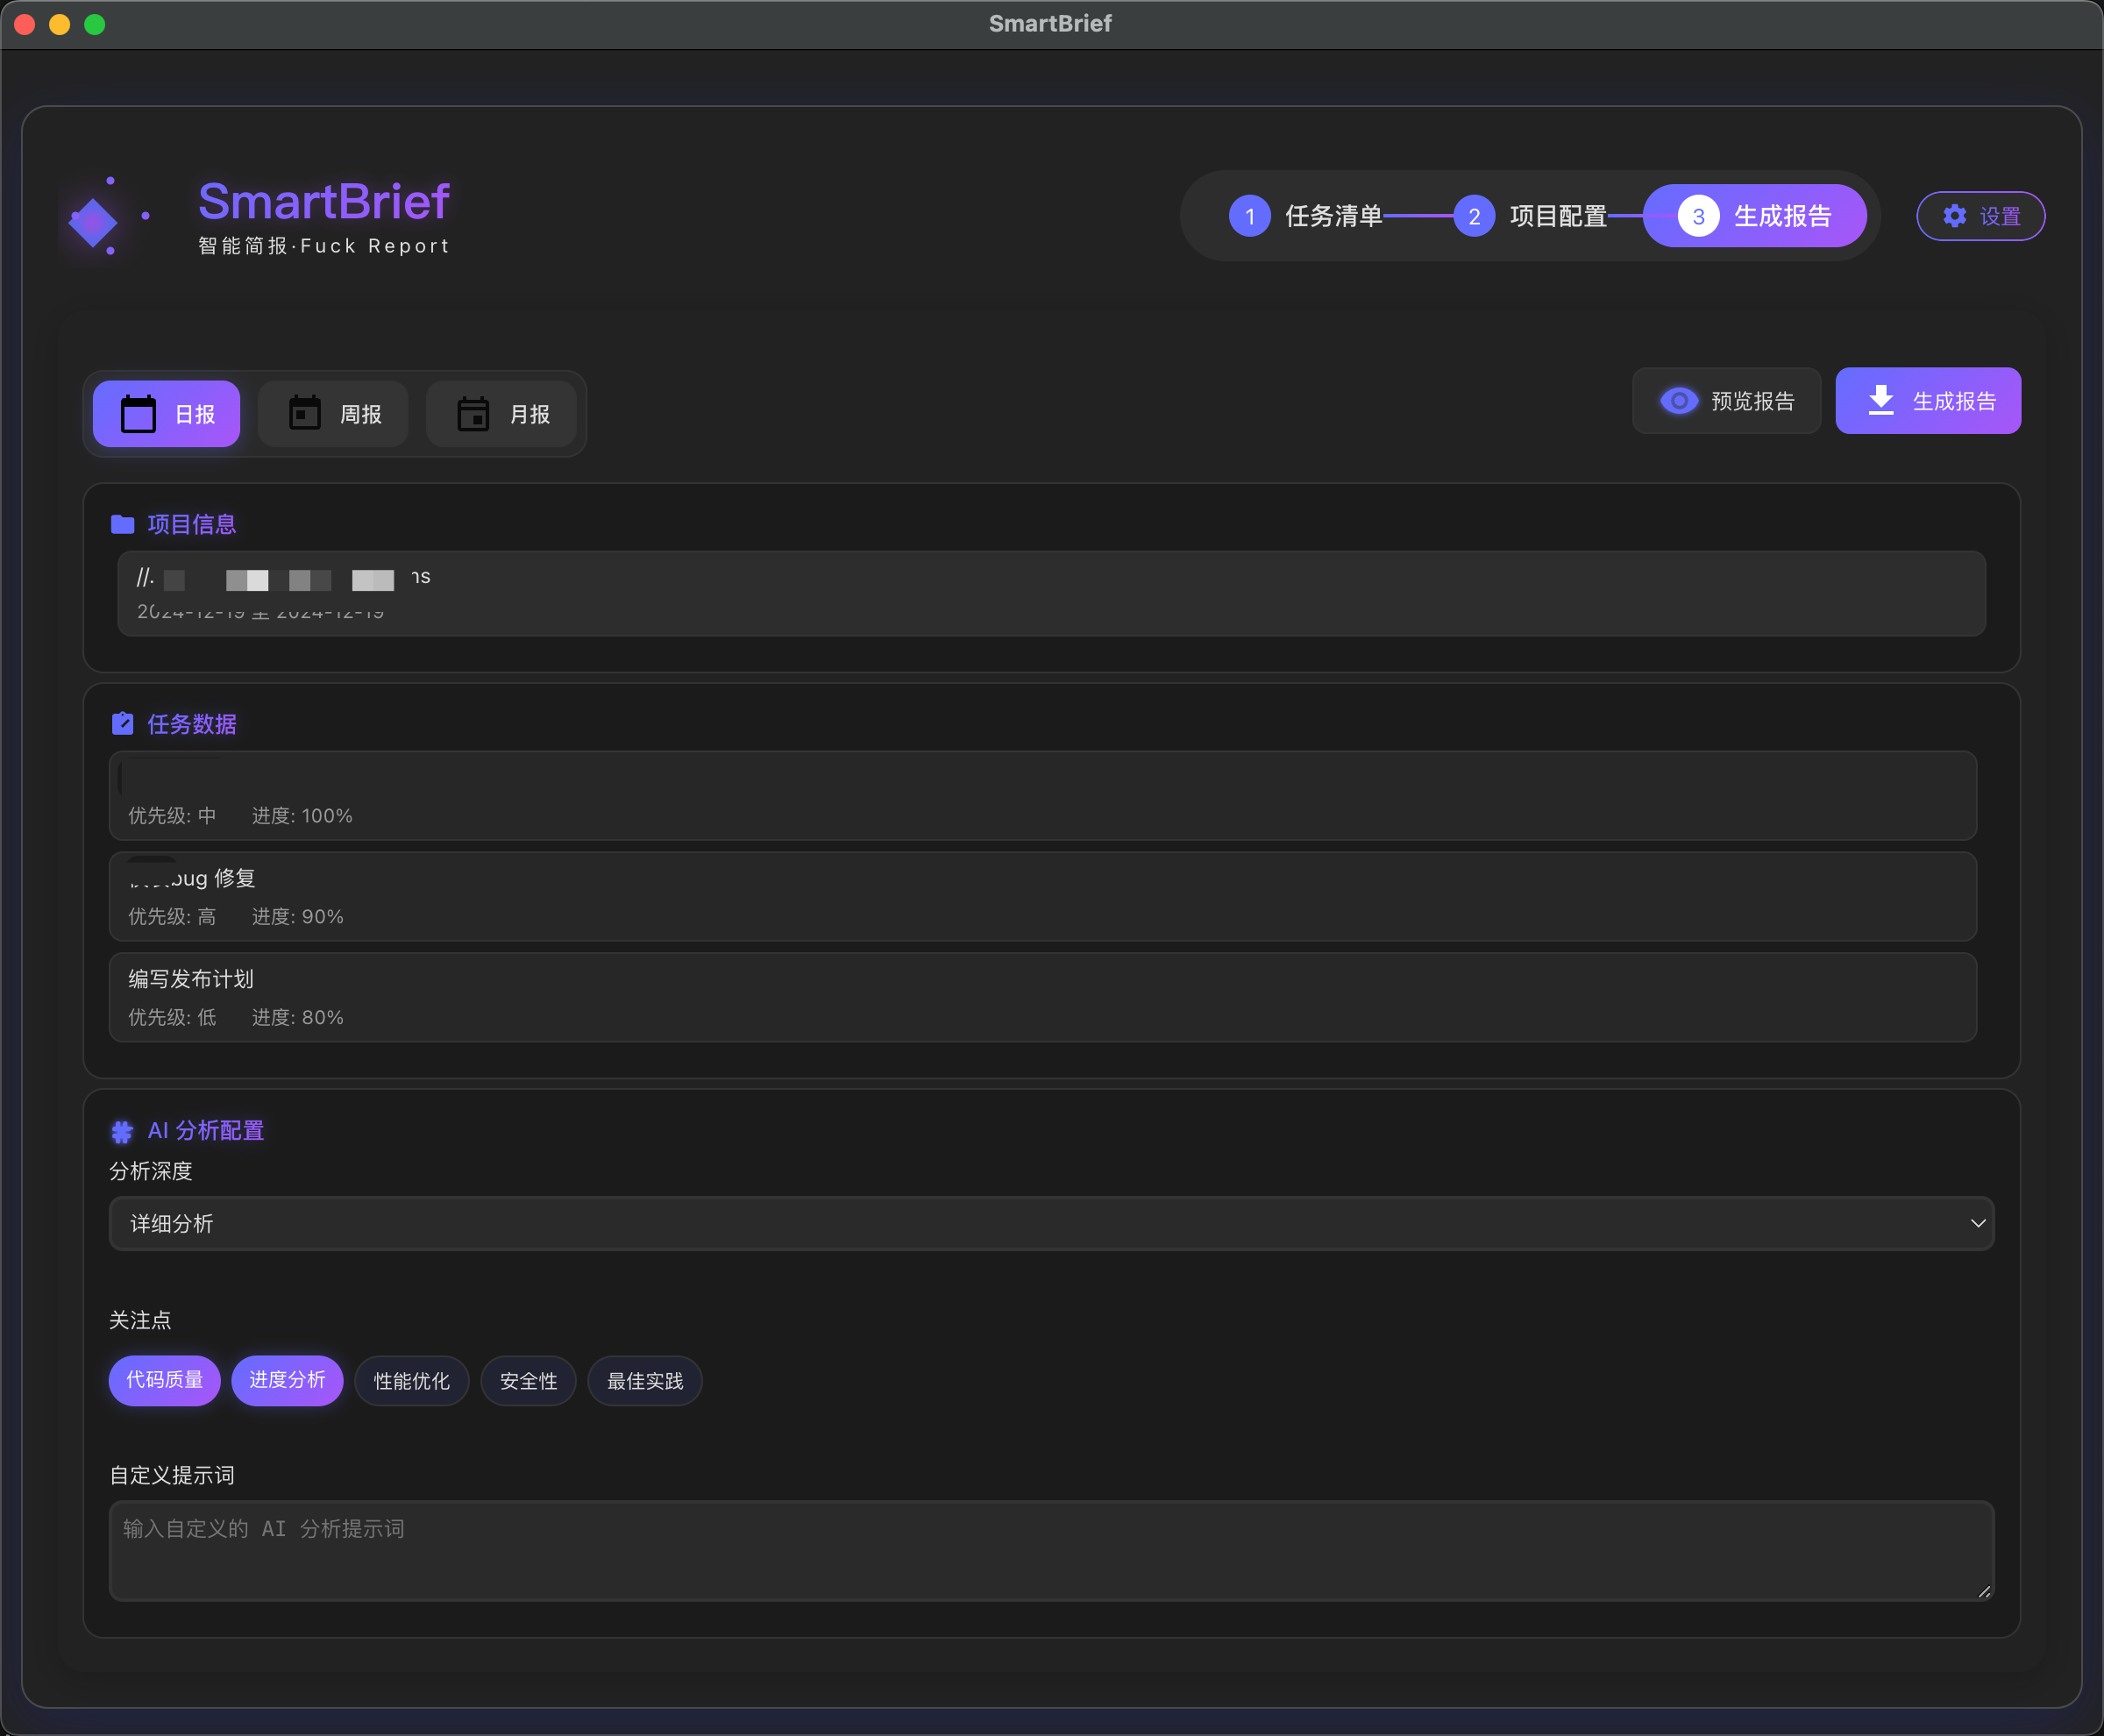Image resolution: width=2104 pixels, height=1736 pixels.
Task: Click the clipboard icon beside 任务数据
Action: click(x=122, y=724)
